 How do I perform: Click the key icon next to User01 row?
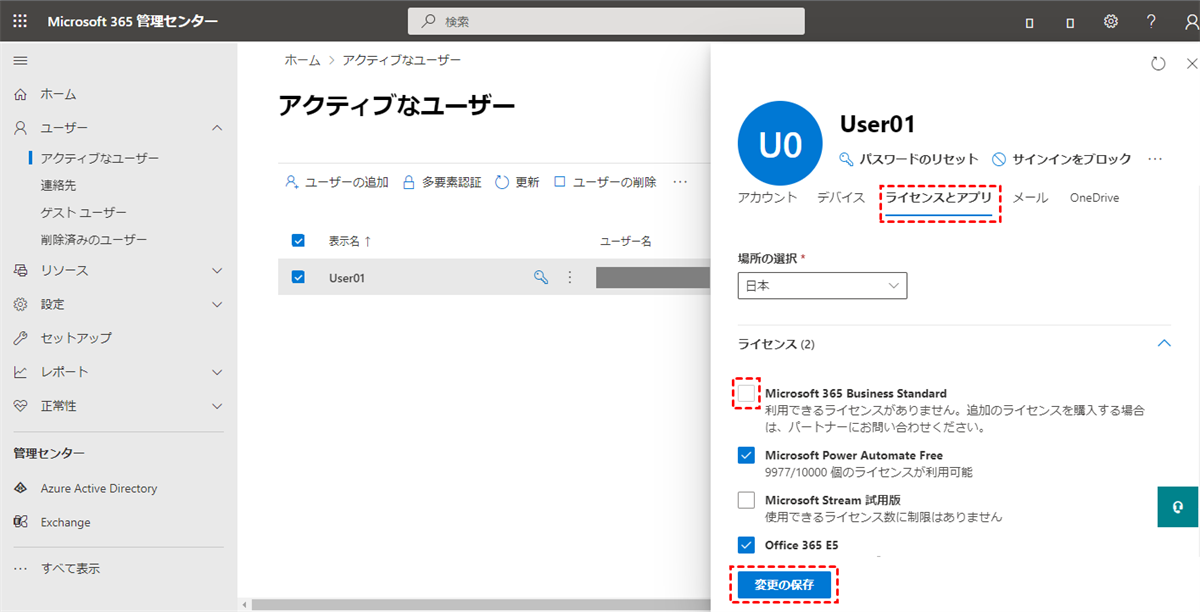pyautogui.click(x=541, y=277)
